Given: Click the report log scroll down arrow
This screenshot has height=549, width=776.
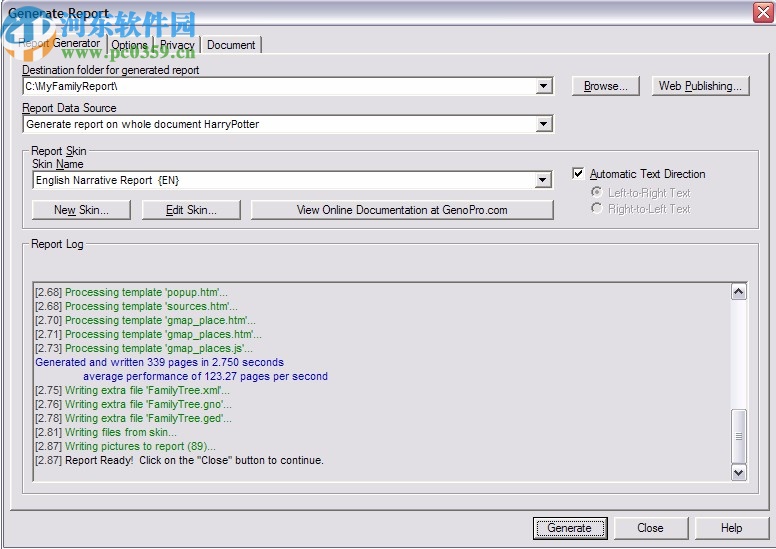Looking at the screenshot, I should coord(738,472).
